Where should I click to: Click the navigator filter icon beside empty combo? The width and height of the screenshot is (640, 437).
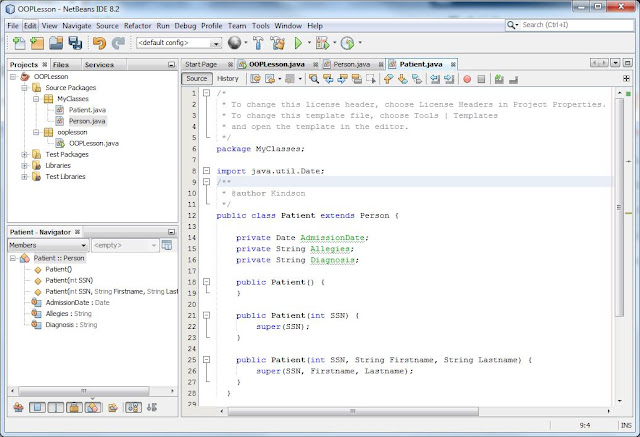(x=167, y=245)
